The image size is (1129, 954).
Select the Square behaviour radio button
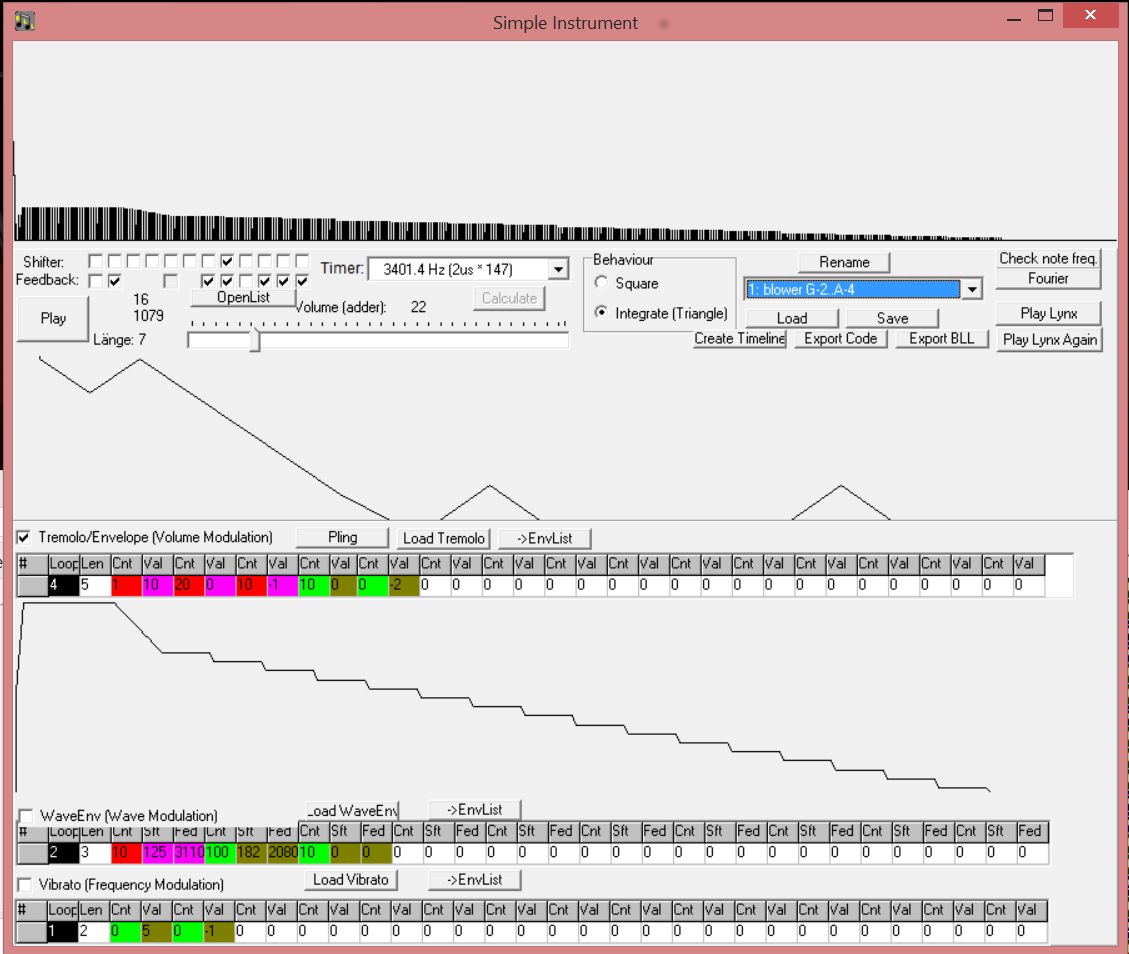[x=601, y=283]
